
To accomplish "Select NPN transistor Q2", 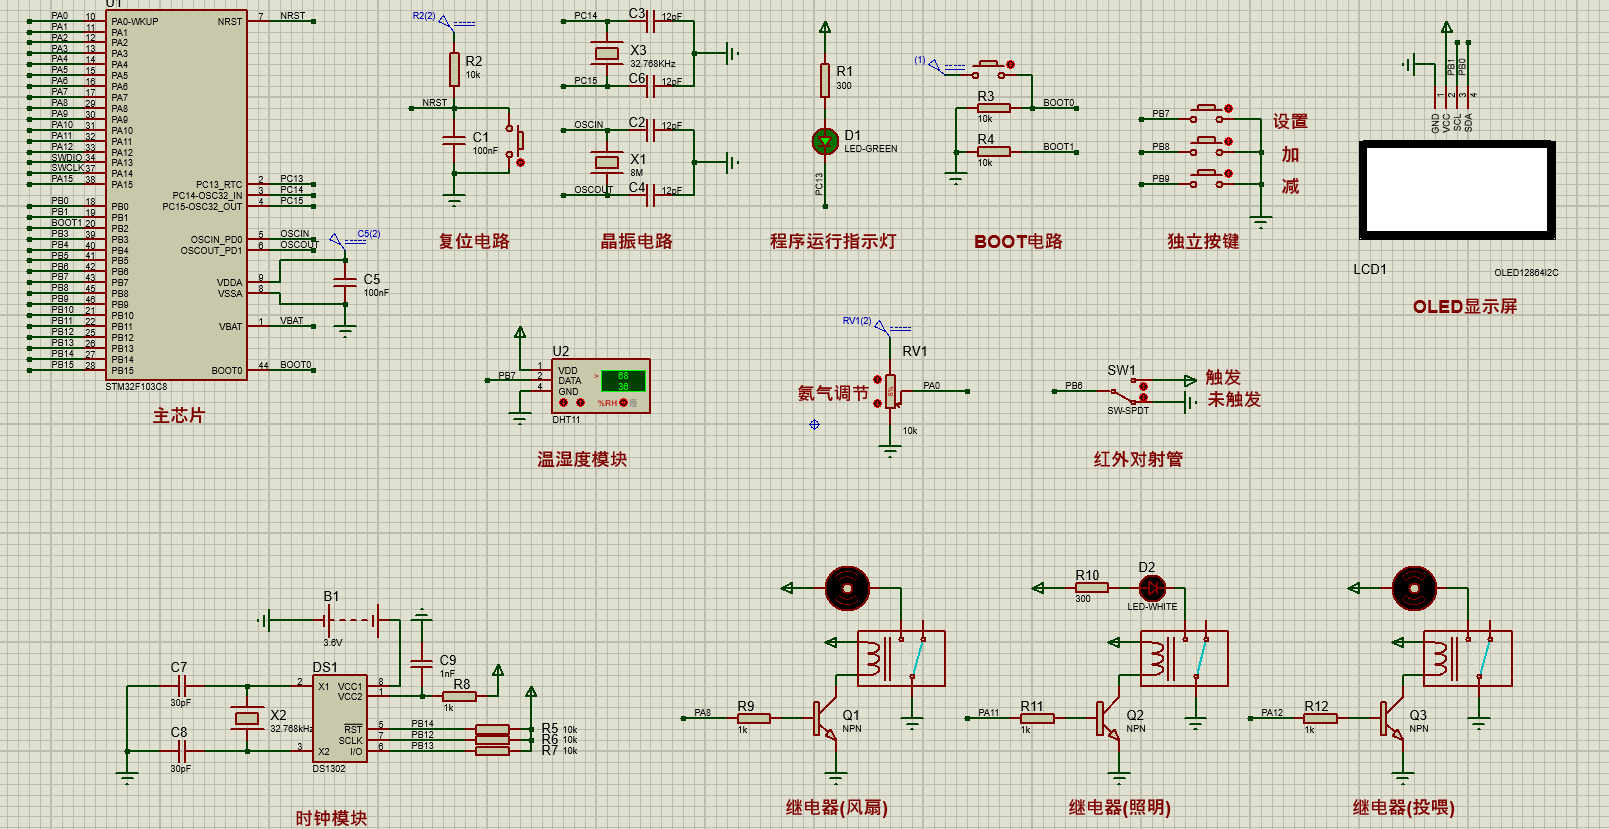I will point(1108,718).
